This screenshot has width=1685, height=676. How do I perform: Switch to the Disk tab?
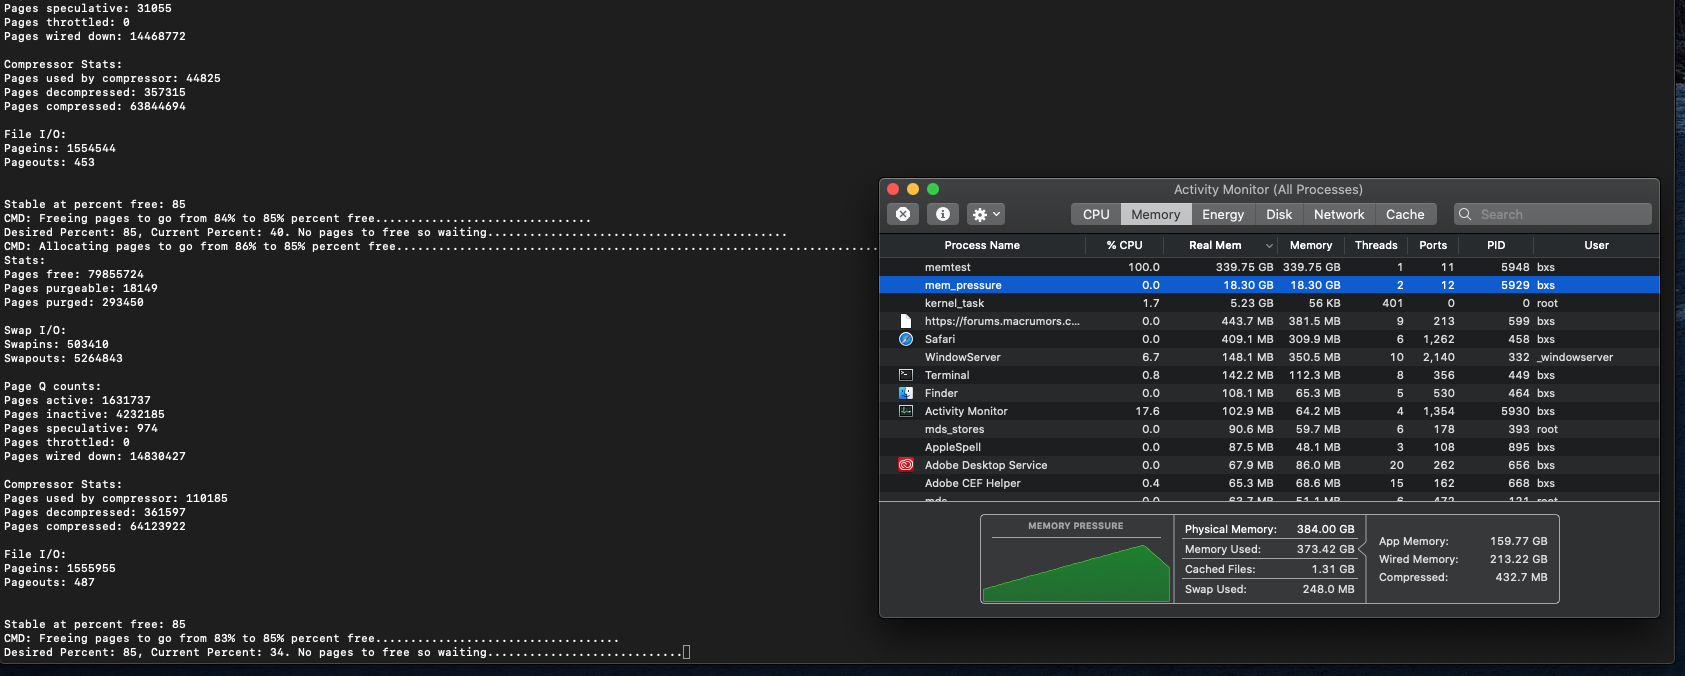(1279, 214)
